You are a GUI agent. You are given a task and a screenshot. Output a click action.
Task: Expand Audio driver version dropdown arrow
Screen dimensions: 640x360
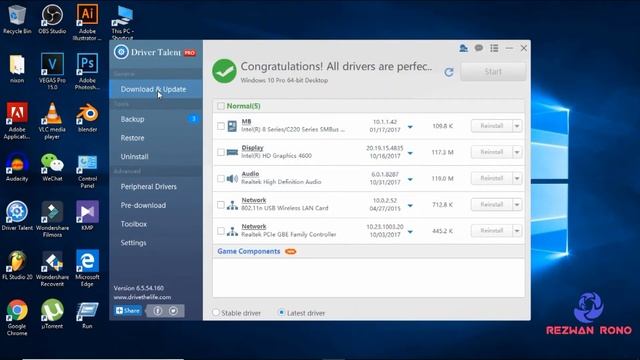point(410,179)
